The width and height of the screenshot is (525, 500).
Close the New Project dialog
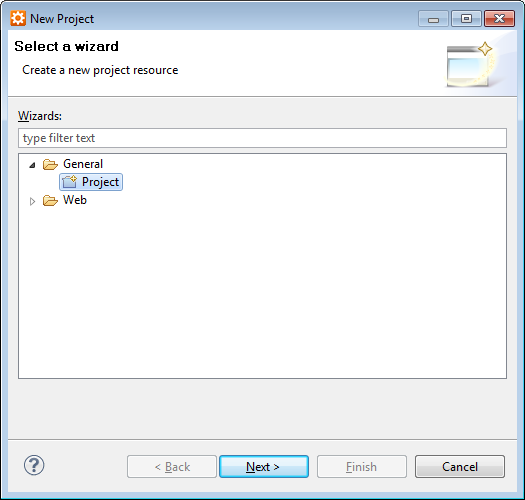coord(499,18)
